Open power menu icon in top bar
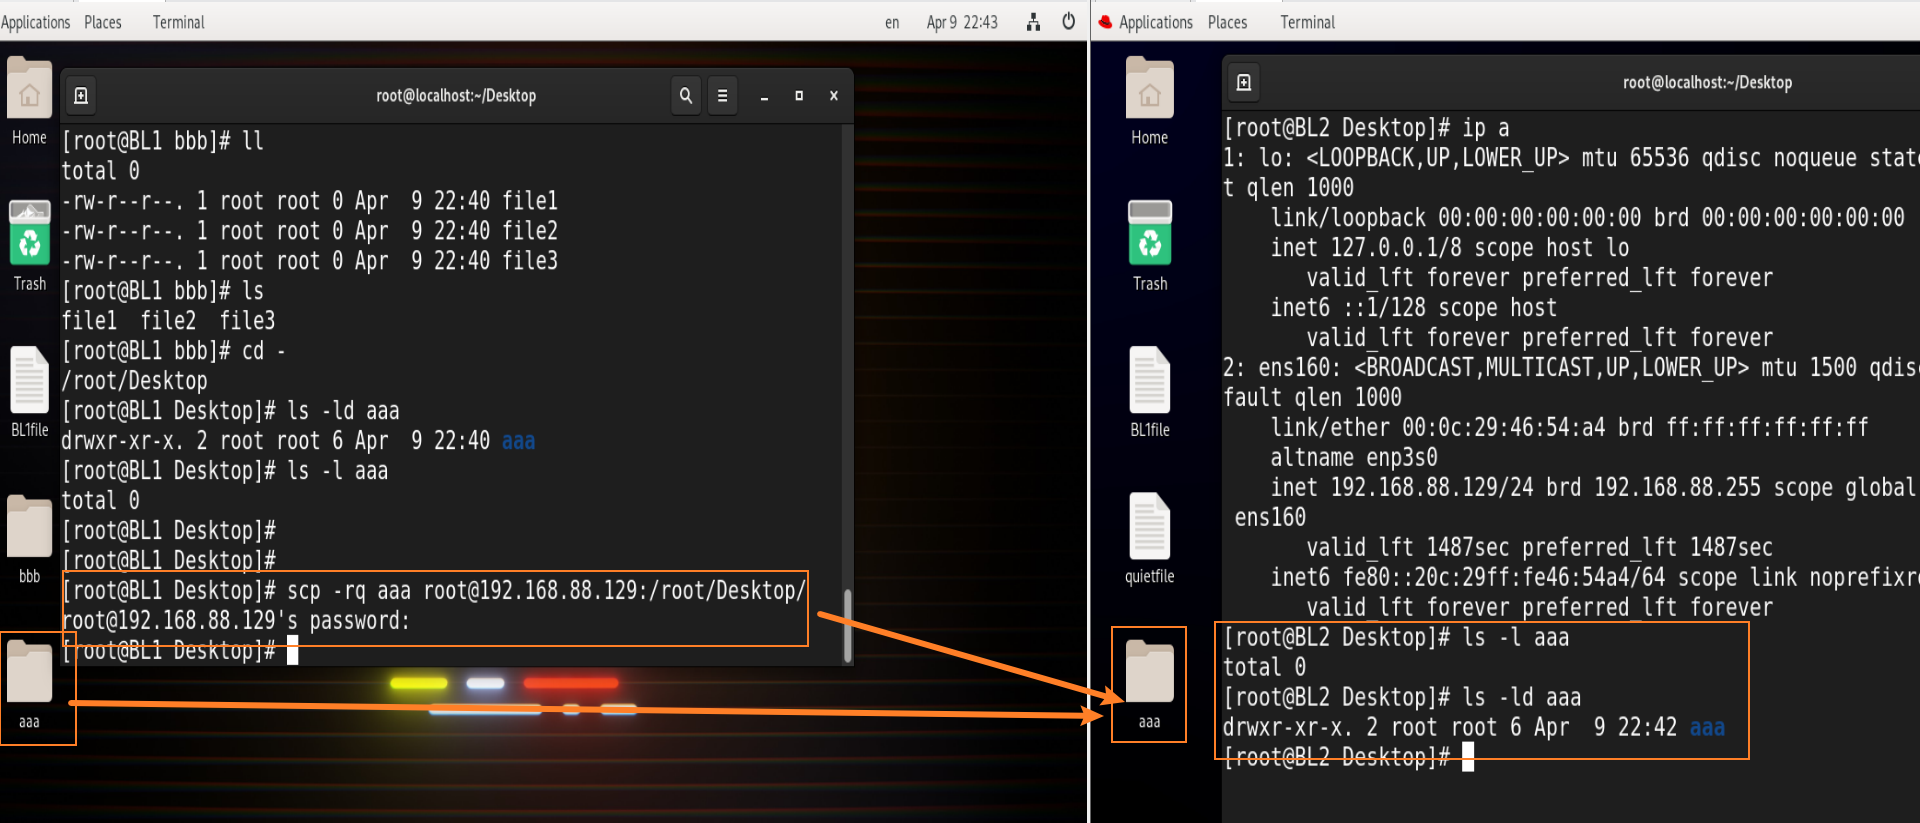This screenshot has width=1920, height=823. click(x=1068, y=21)
